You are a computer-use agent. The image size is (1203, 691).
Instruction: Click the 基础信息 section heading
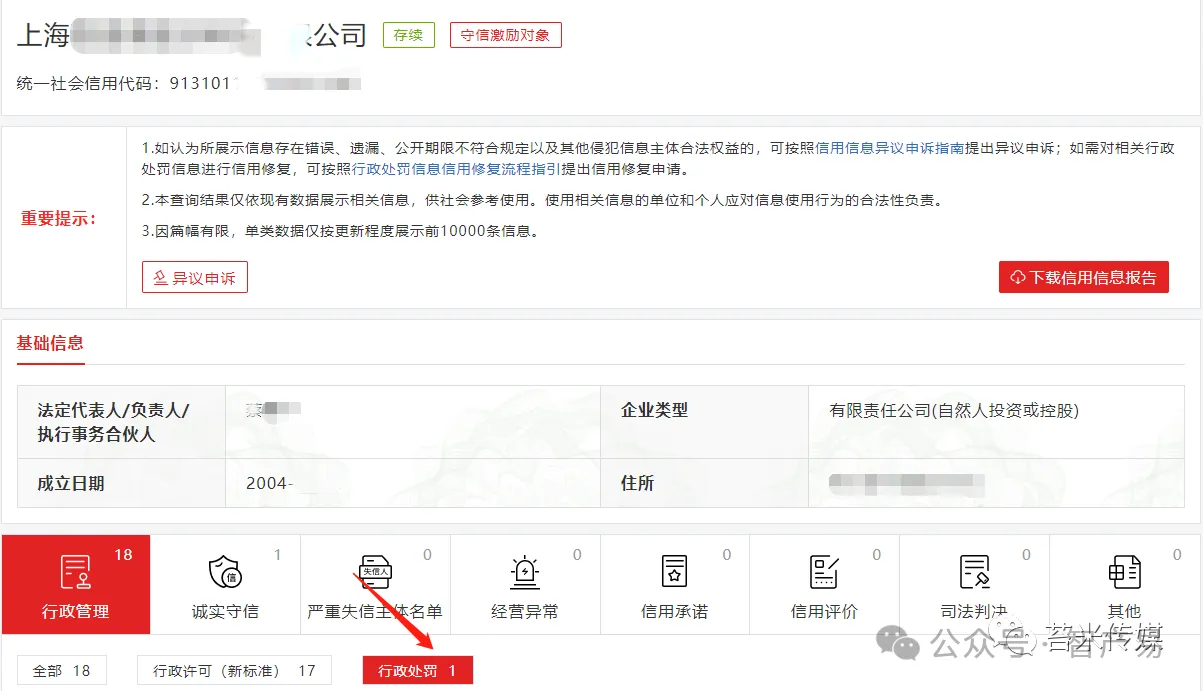tap(50, 343)
